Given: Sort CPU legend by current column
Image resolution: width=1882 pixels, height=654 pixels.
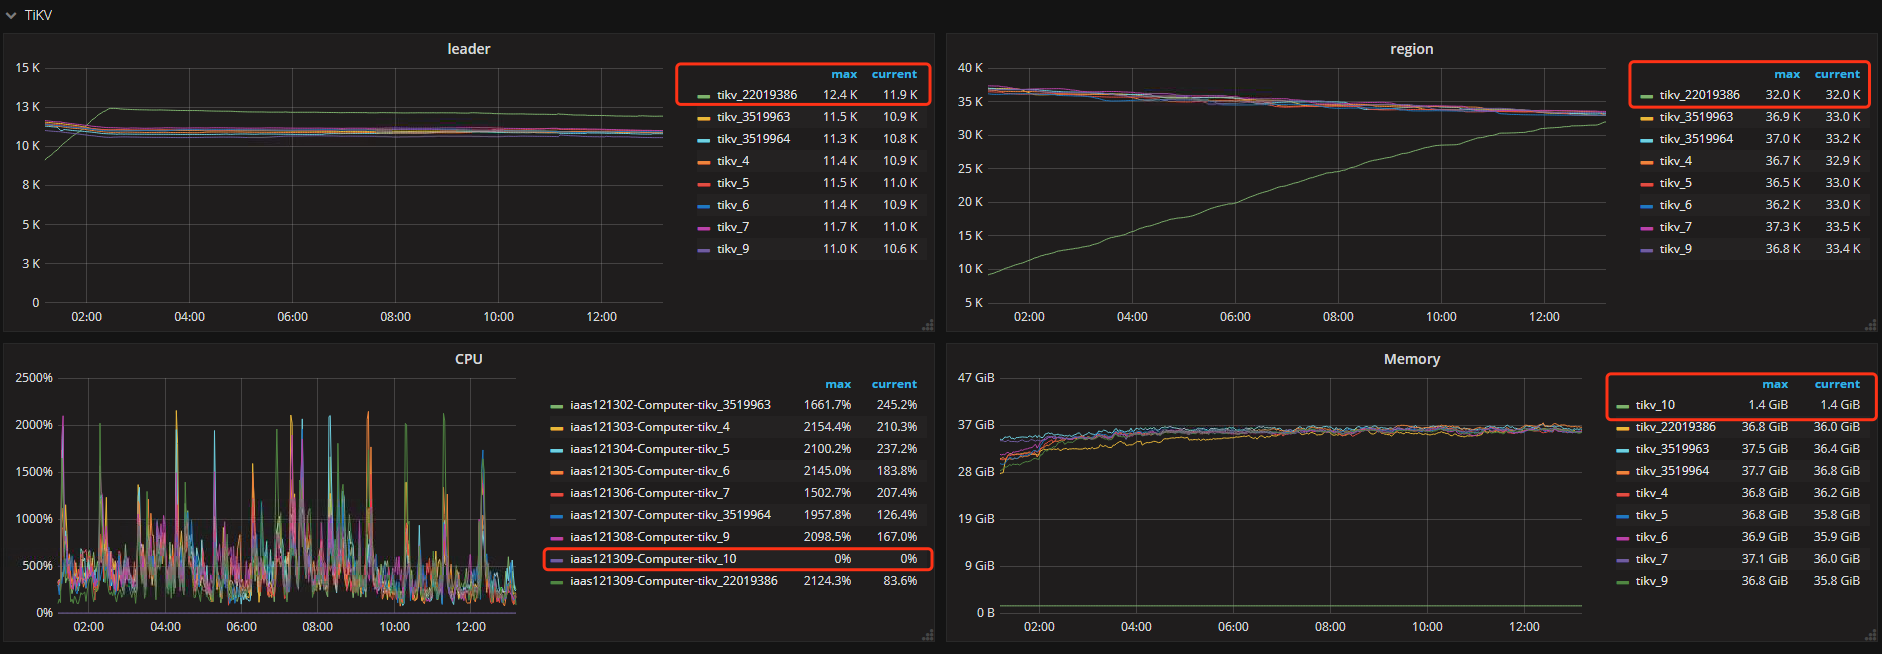Looking at the screenshot, I should [893, 384].
